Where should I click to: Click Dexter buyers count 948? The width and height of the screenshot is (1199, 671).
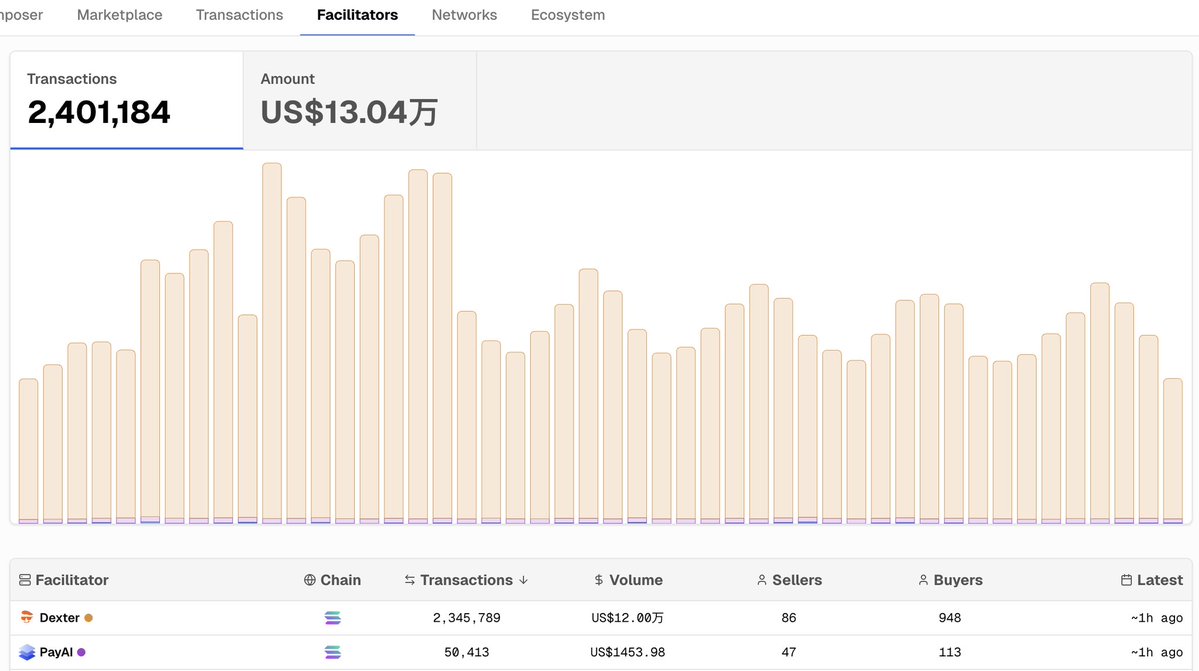coord(950,618)
